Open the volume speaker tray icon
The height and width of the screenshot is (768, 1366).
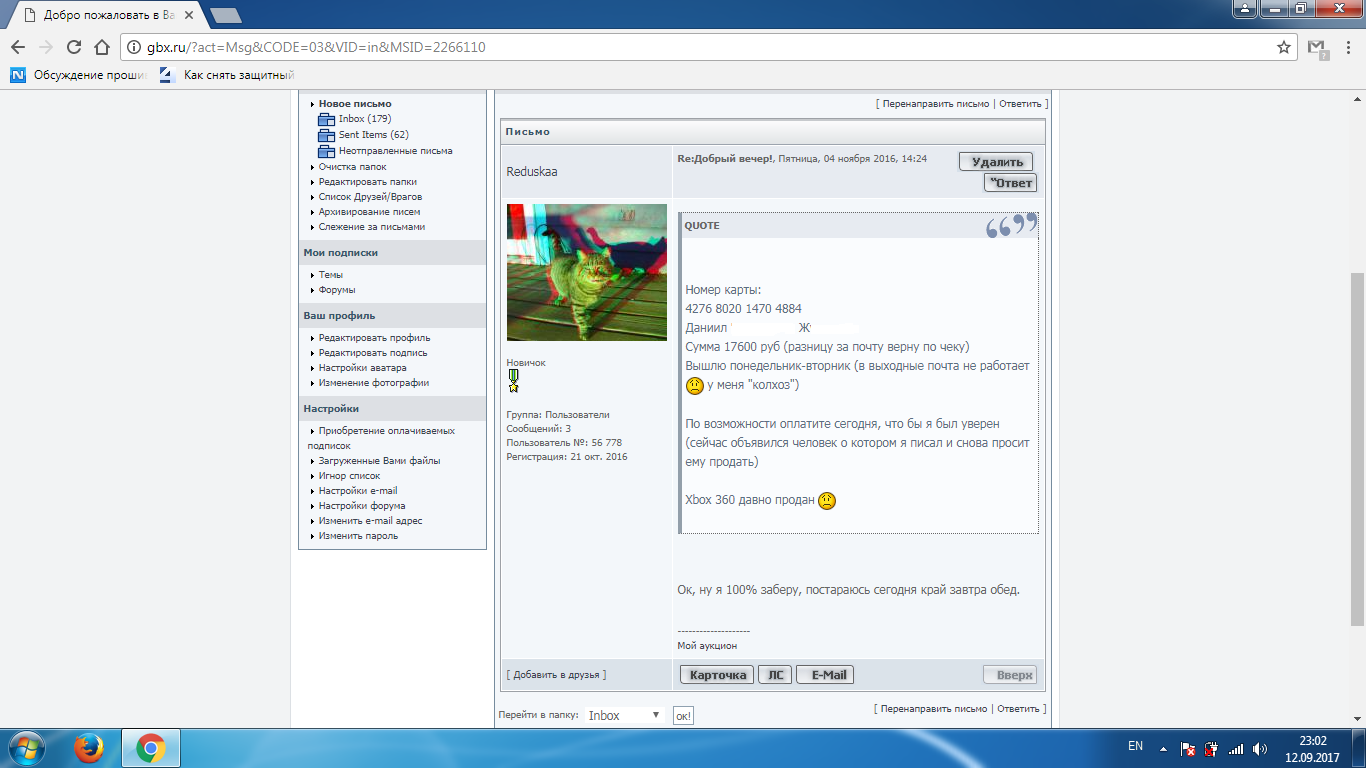point(1260,748)
